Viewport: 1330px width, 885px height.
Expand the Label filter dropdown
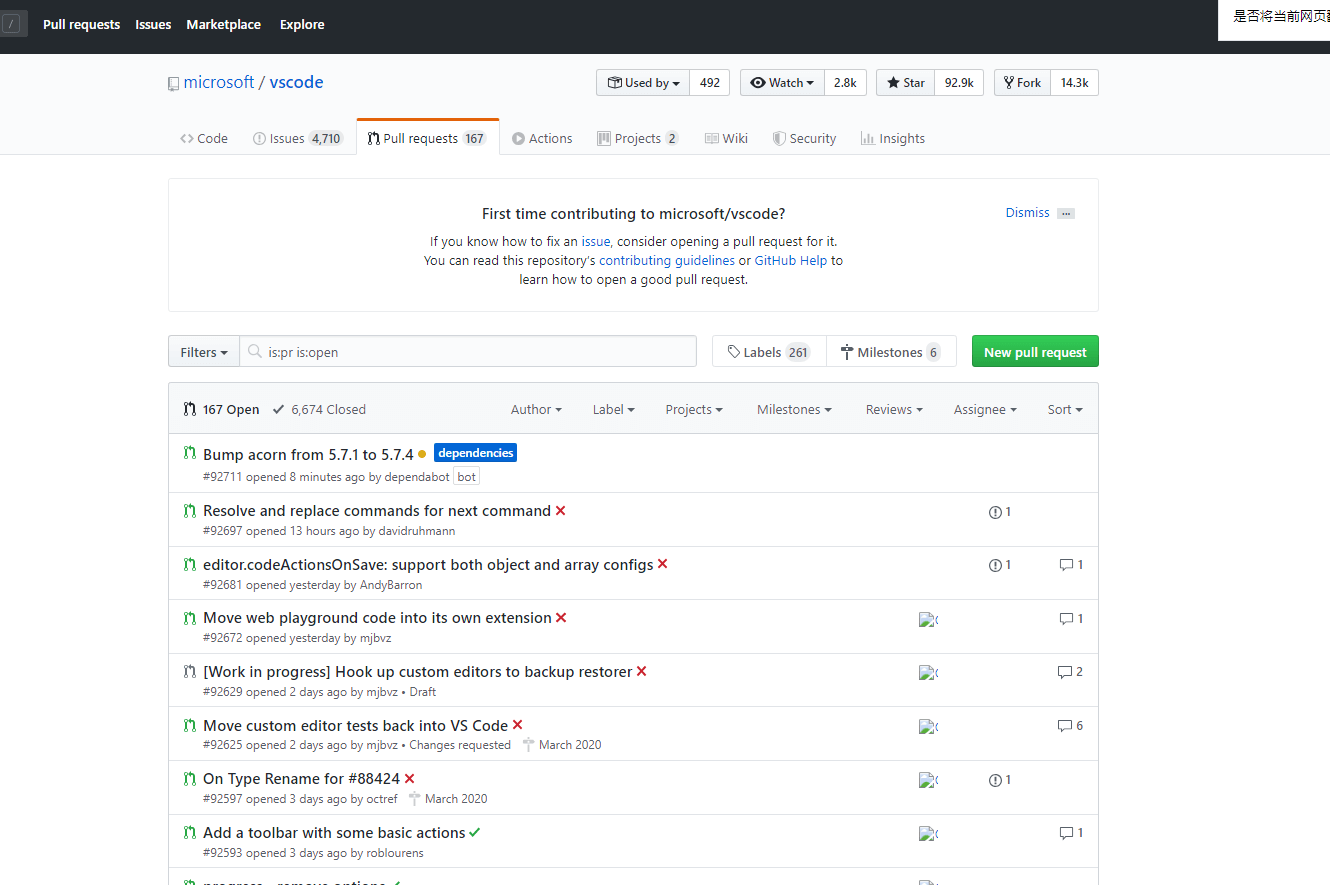point(614,410)
